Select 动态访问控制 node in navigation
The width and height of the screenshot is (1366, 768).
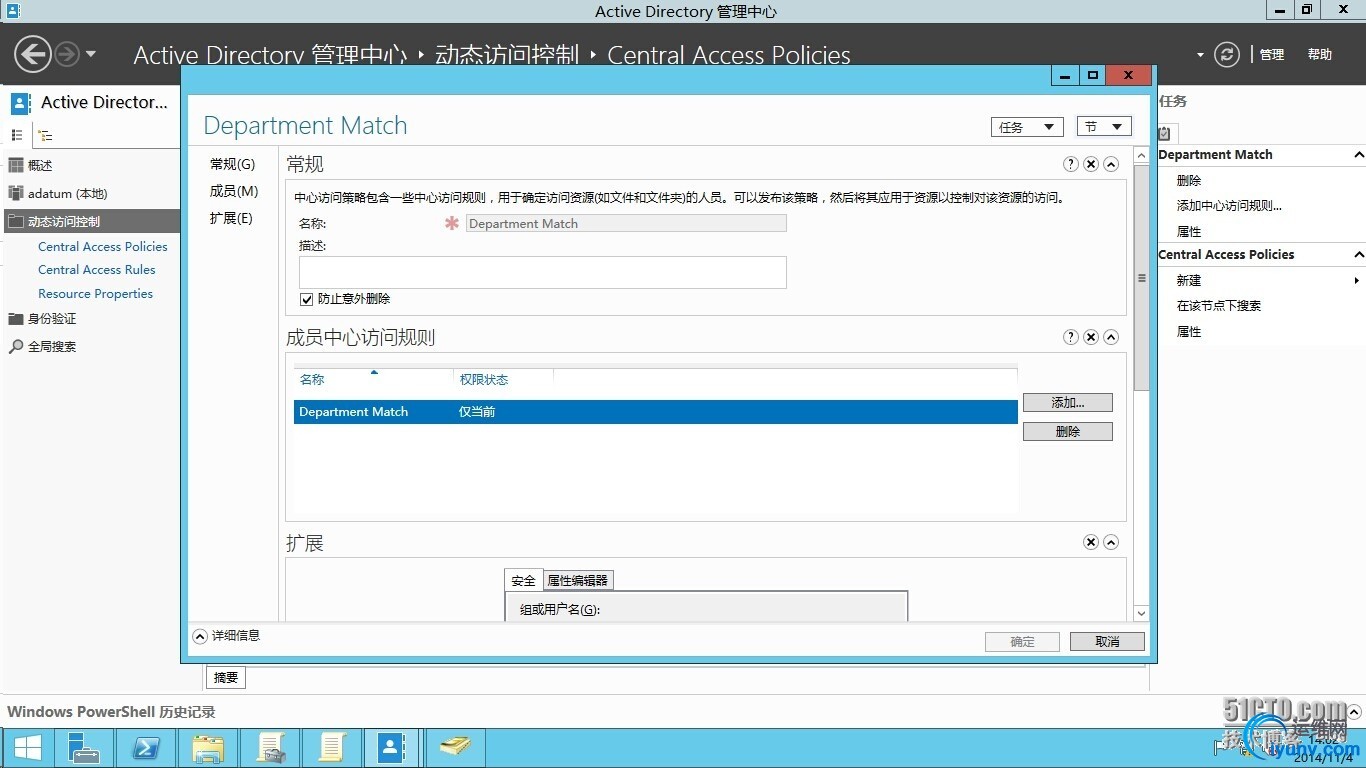90,221
